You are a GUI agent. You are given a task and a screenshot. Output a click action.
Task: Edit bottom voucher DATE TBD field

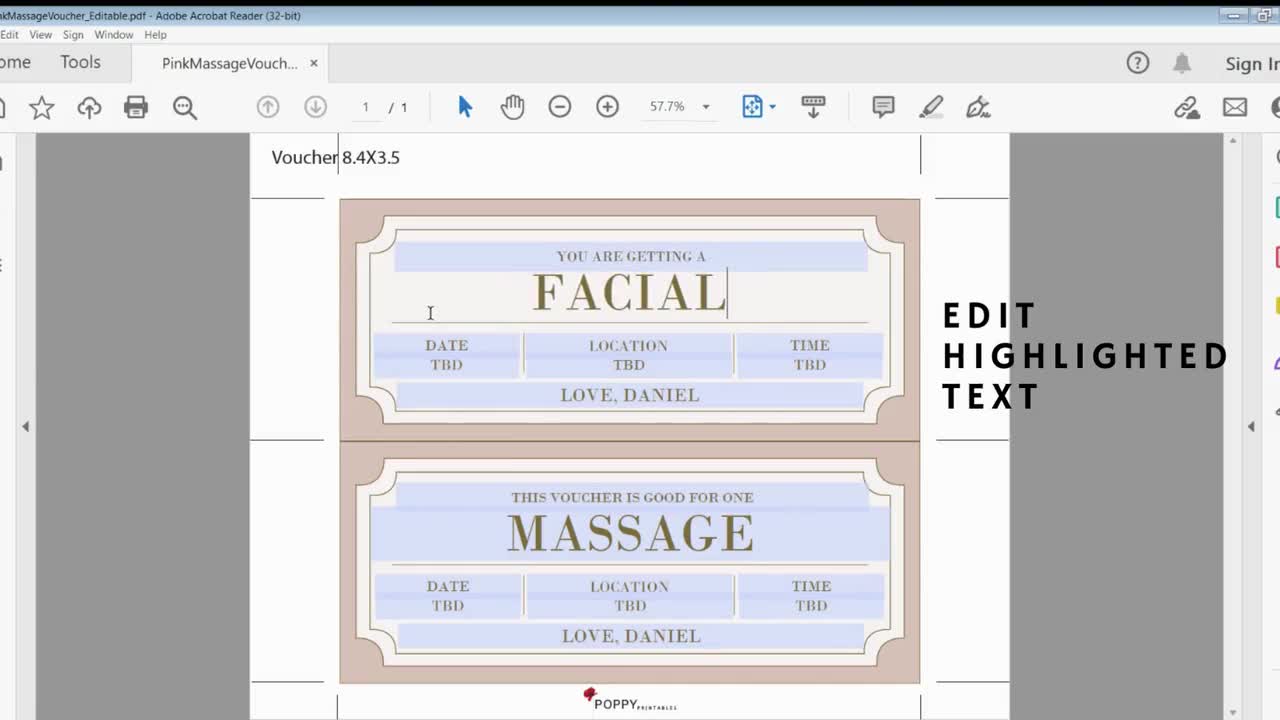click(448, 596)
